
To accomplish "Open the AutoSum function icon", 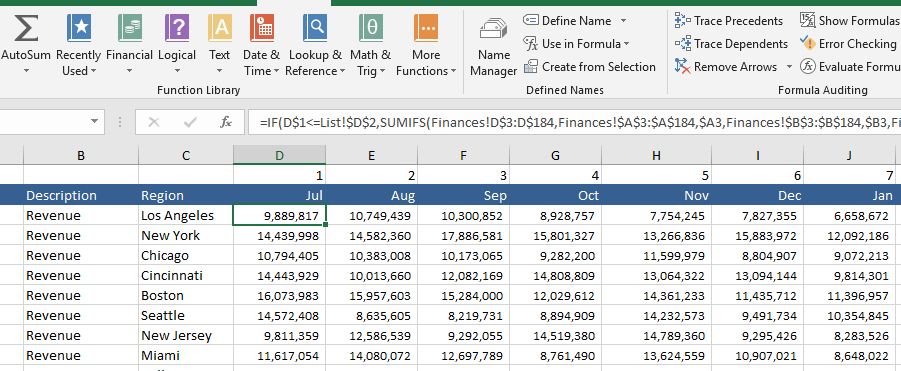I will (x=26, y=28).
